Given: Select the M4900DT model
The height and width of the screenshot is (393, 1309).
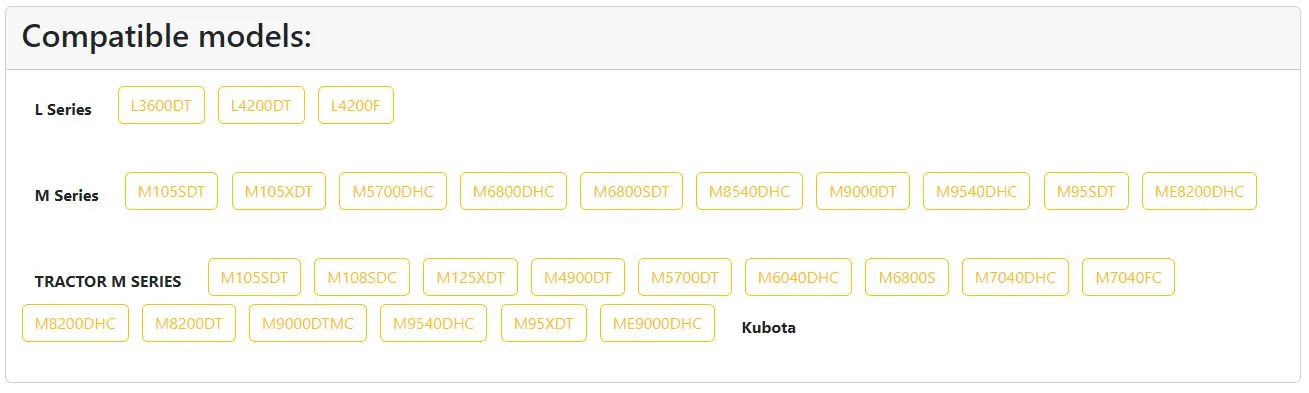Looking at the screenshot, I should coord(578,277).
